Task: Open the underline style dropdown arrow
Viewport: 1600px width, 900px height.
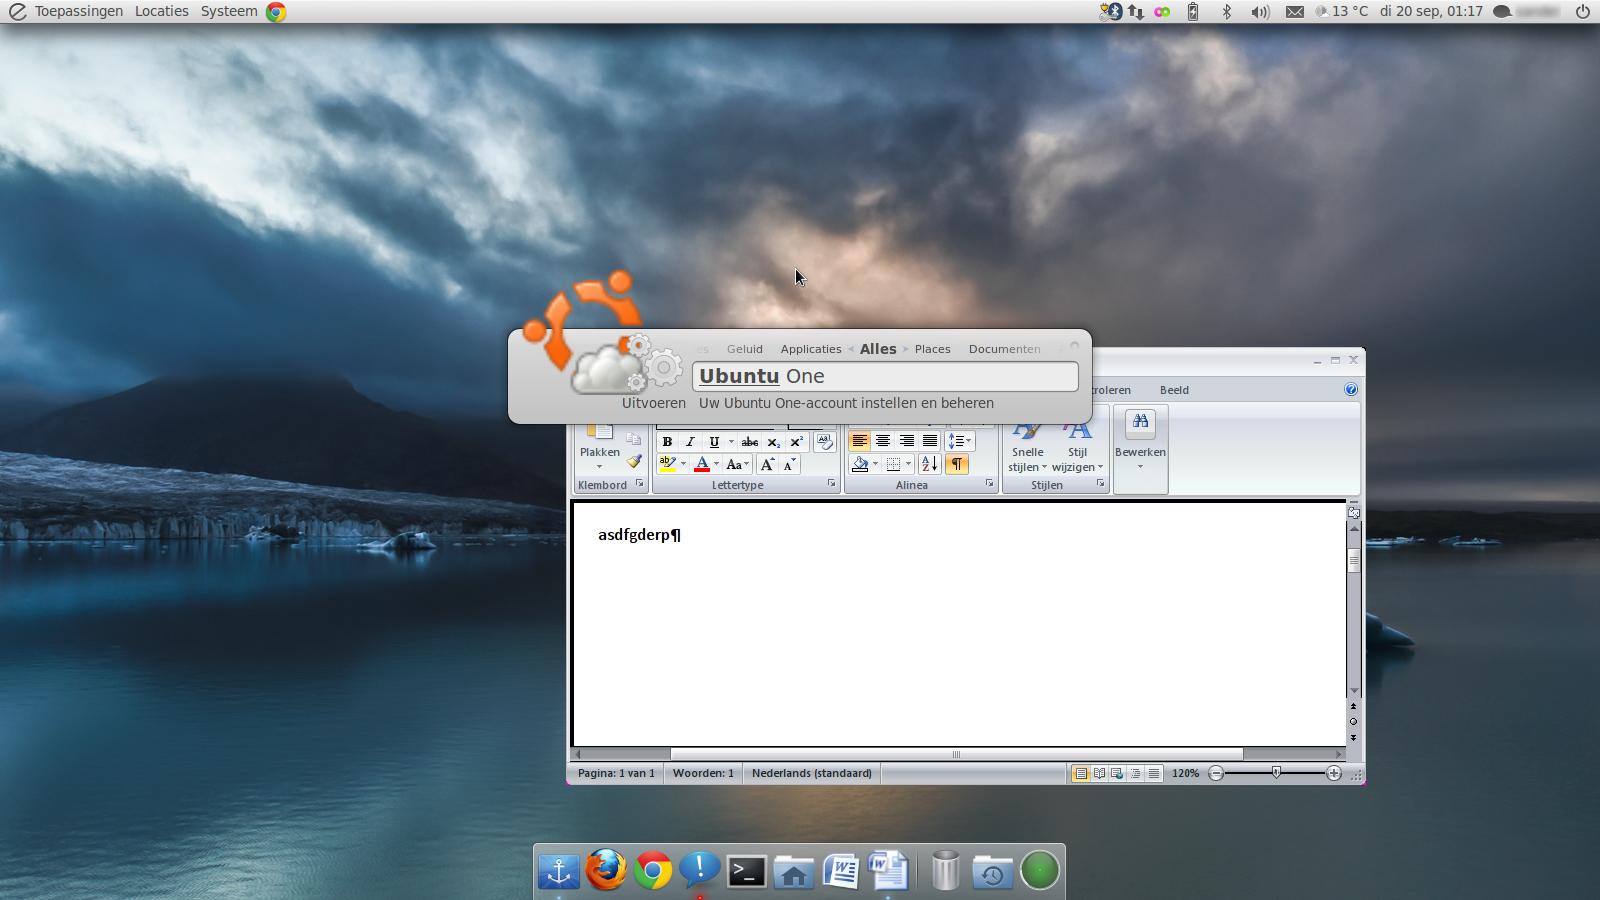Action: pyautogui.click(x=731, y=442)
